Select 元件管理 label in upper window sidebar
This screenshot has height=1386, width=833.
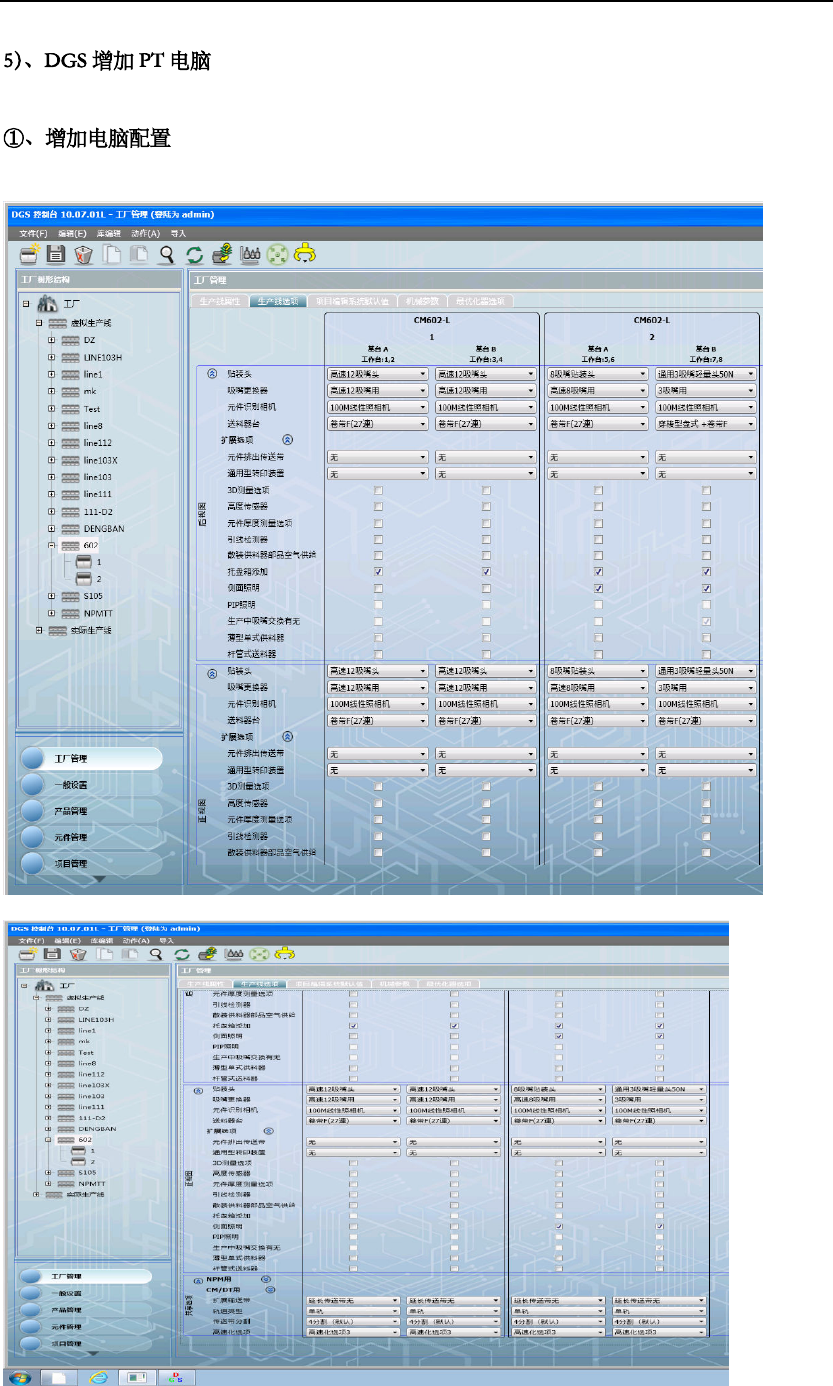[x=70, y=837]
